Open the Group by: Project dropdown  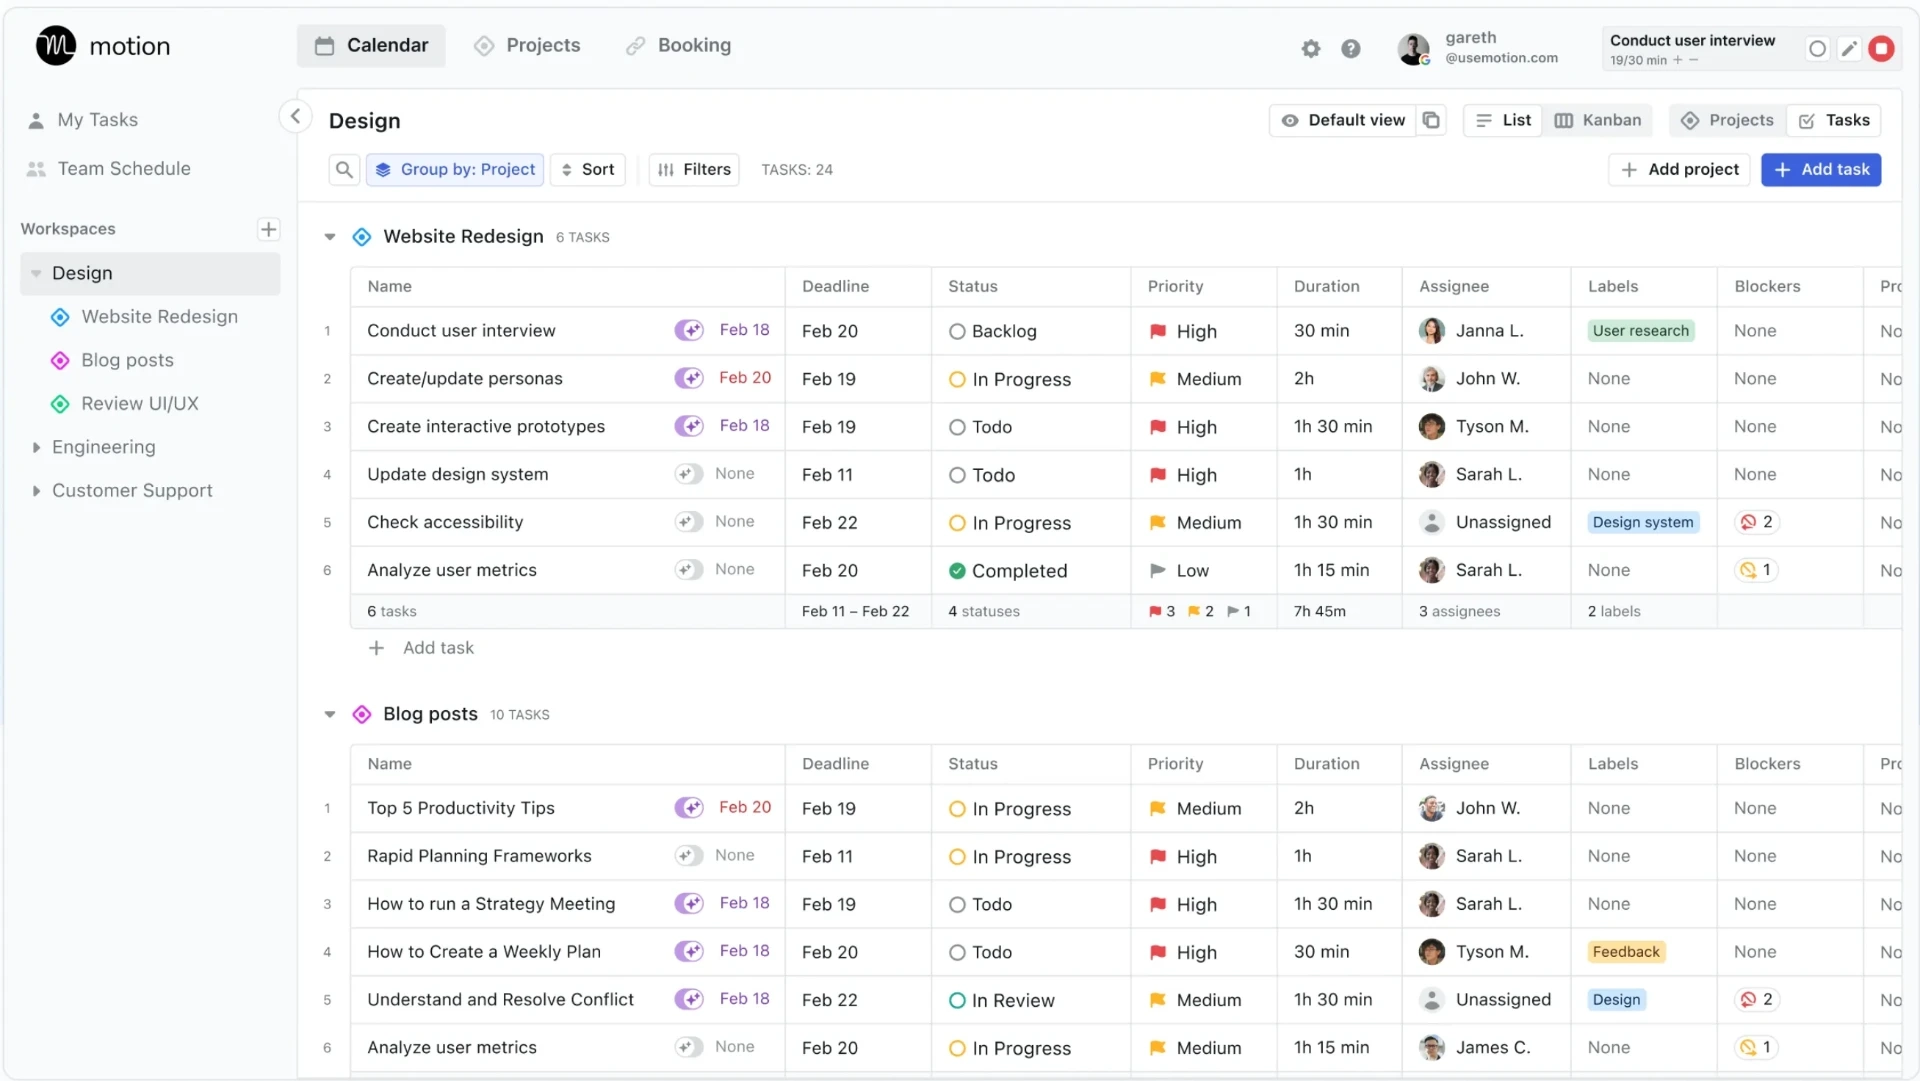(x=455, y=169)
